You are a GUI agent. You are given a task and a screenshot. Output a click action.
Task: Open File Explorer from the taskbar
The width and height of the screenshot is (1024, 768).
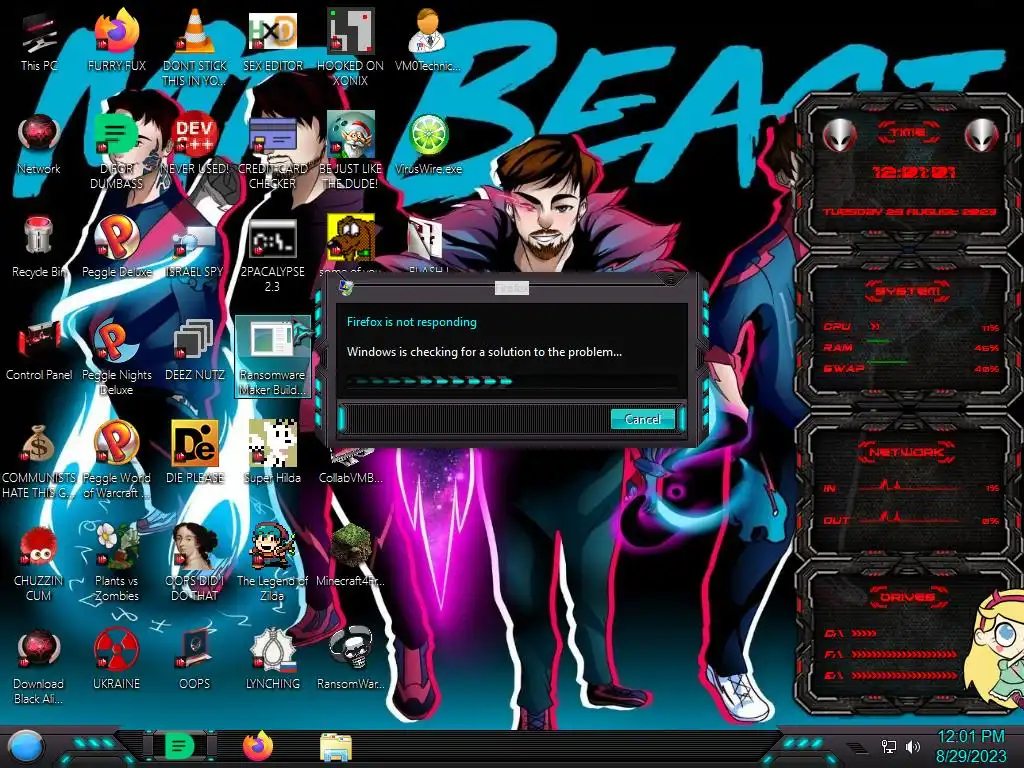pyautogui.click(x=336, y=748)
